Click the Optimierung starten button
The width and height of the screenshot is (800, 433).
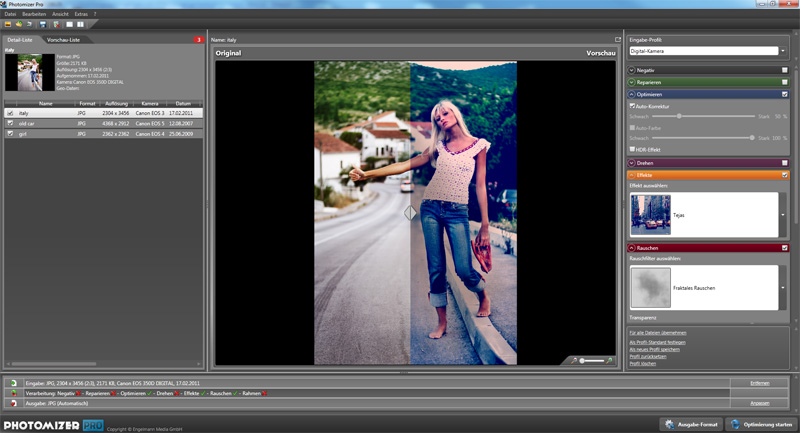[761, 424]
